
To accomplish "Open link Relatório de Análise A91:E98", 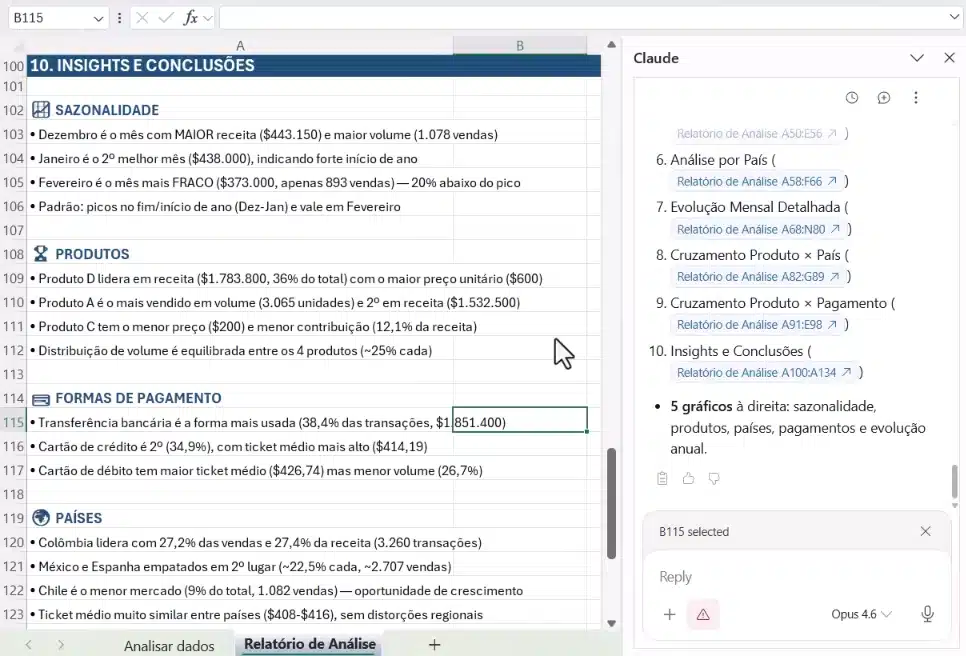I will pos(757,325).
